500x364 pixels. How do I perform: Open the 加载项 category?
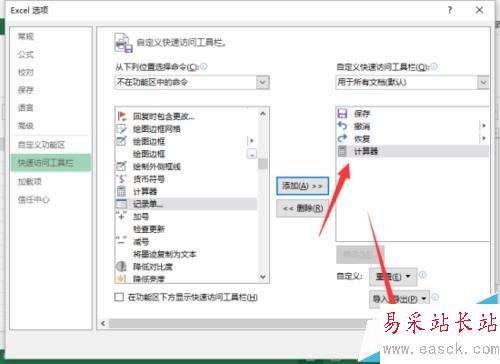tap(30, 182)
